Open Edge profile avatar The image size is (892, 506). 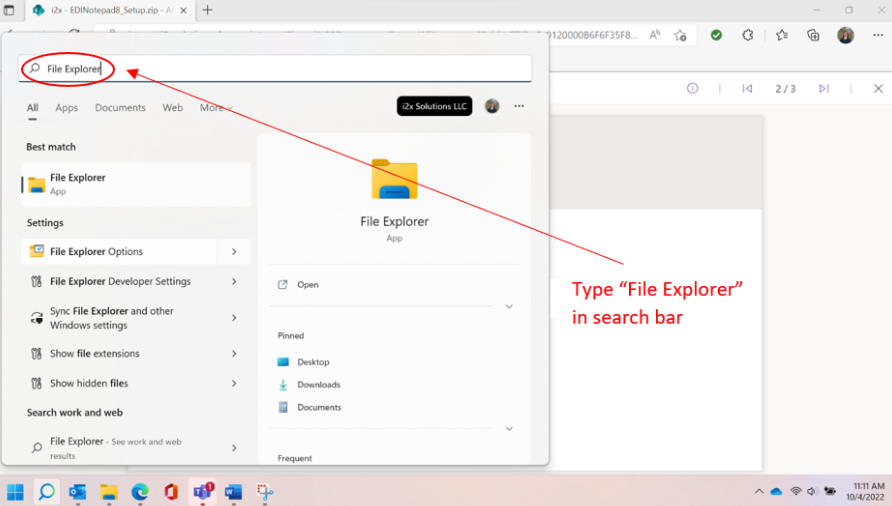click(x=846, y=35)
